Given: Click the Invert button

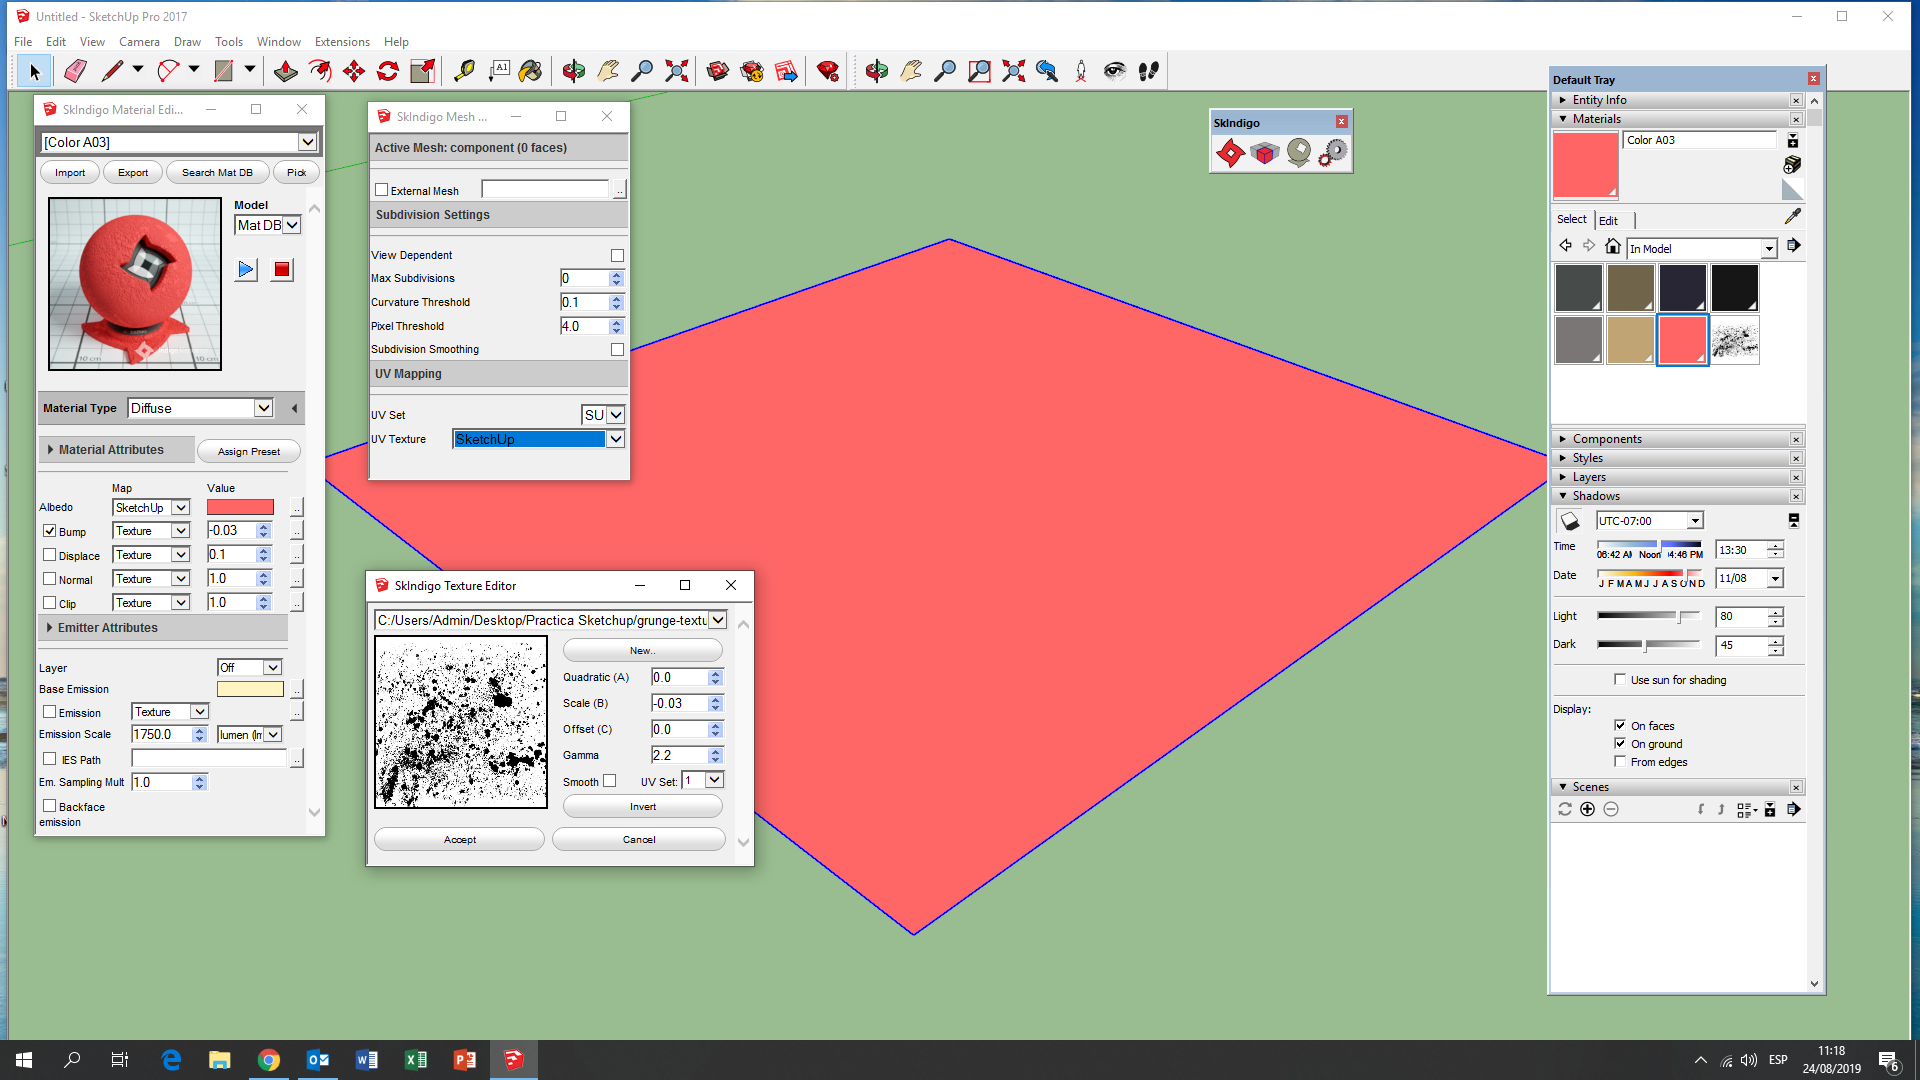Looking at the screenshot, I should point(642,807).
